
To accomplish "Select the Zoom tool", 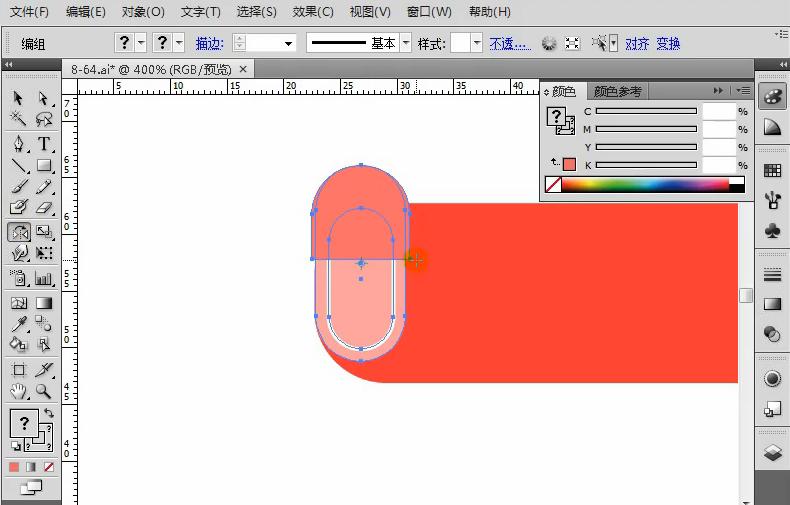I will [x=44, y=391].
